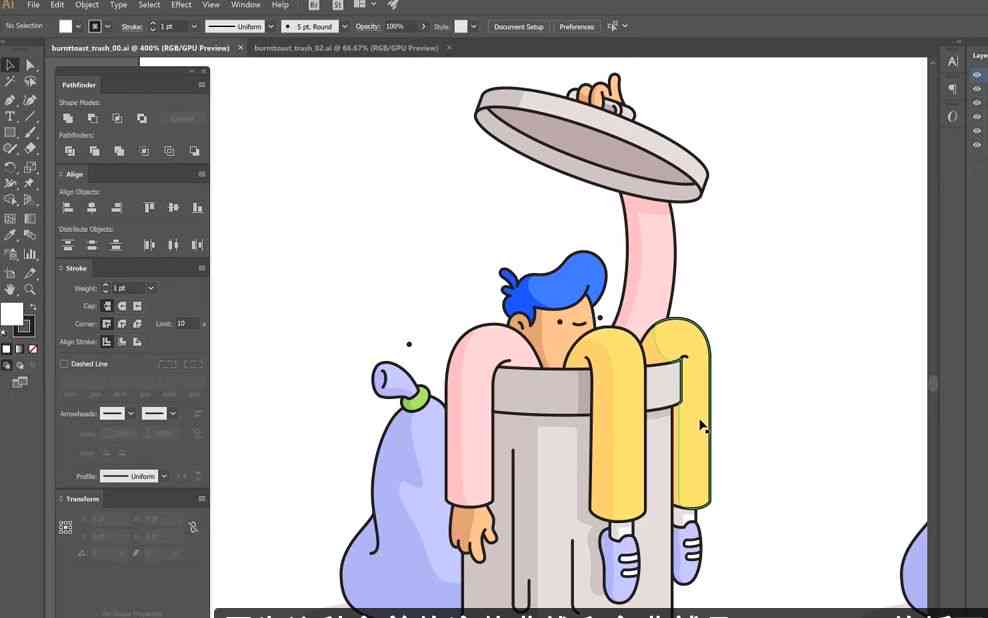Open the Window menu
Viewport: 988px width, 618px height.
[x=245, y=4]
